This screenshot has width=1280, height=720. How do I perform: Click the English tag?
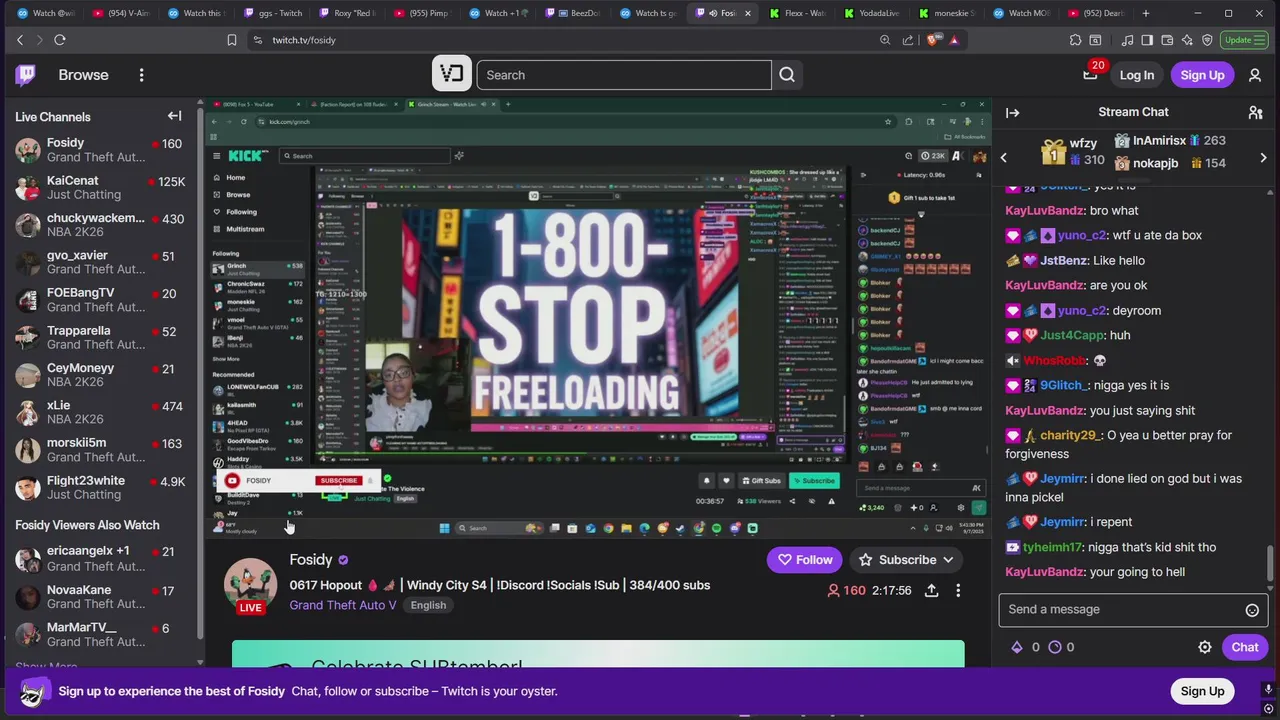[428, 605]
